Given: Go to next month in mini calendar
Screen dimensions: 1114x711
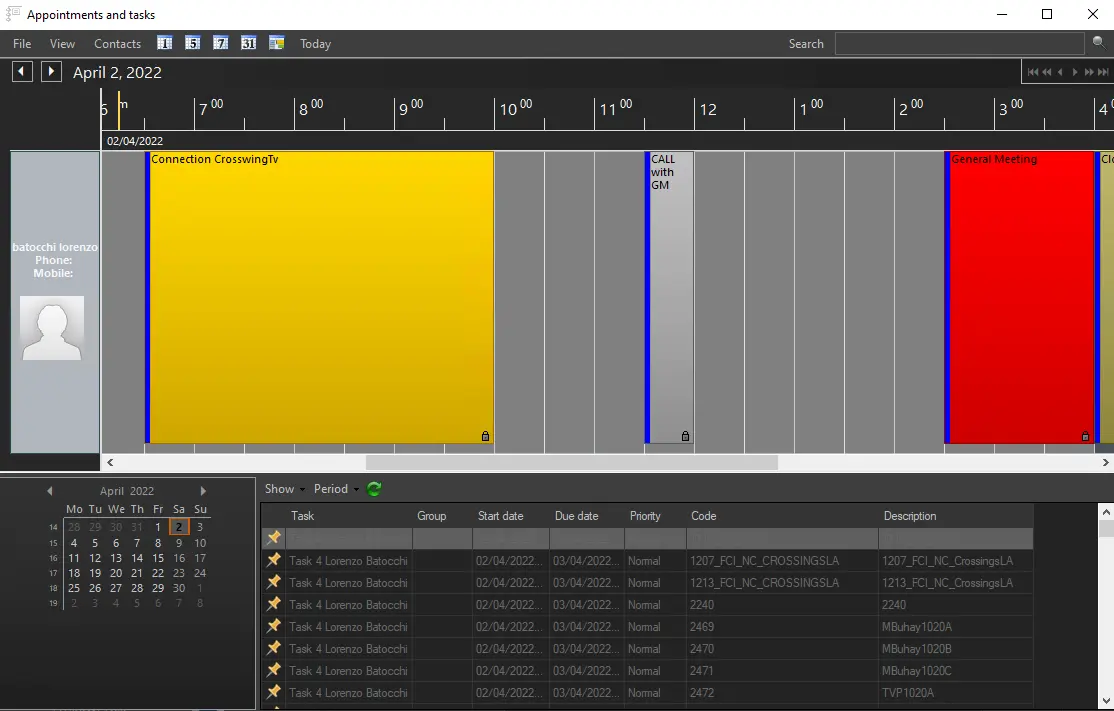Looking at the screenshot, I should [203, 491].
